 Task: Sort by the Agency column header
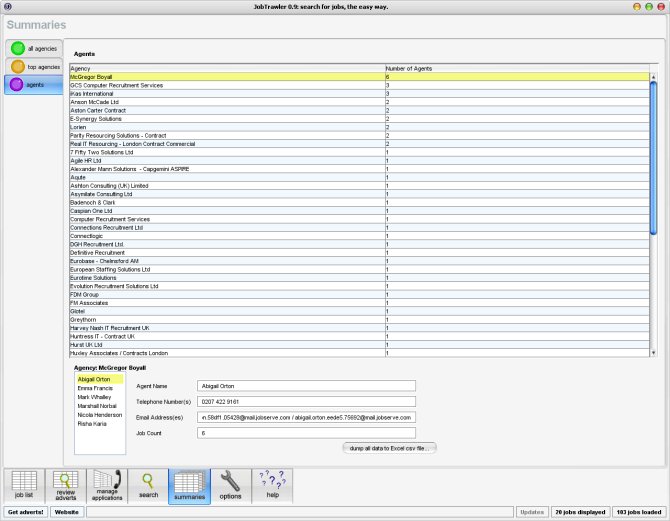point(226,68)
